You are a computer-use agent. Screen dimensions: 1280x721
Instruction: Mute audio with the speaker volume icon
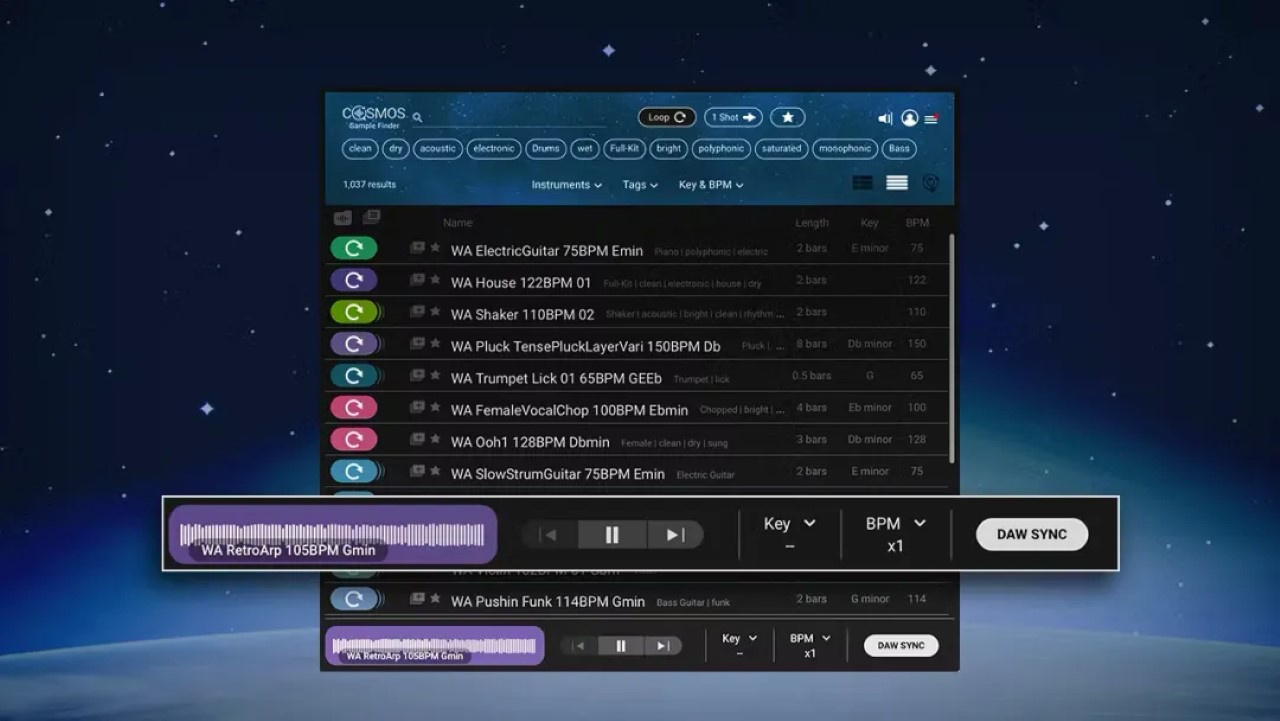pyautogui.click(x=885, y=118)
